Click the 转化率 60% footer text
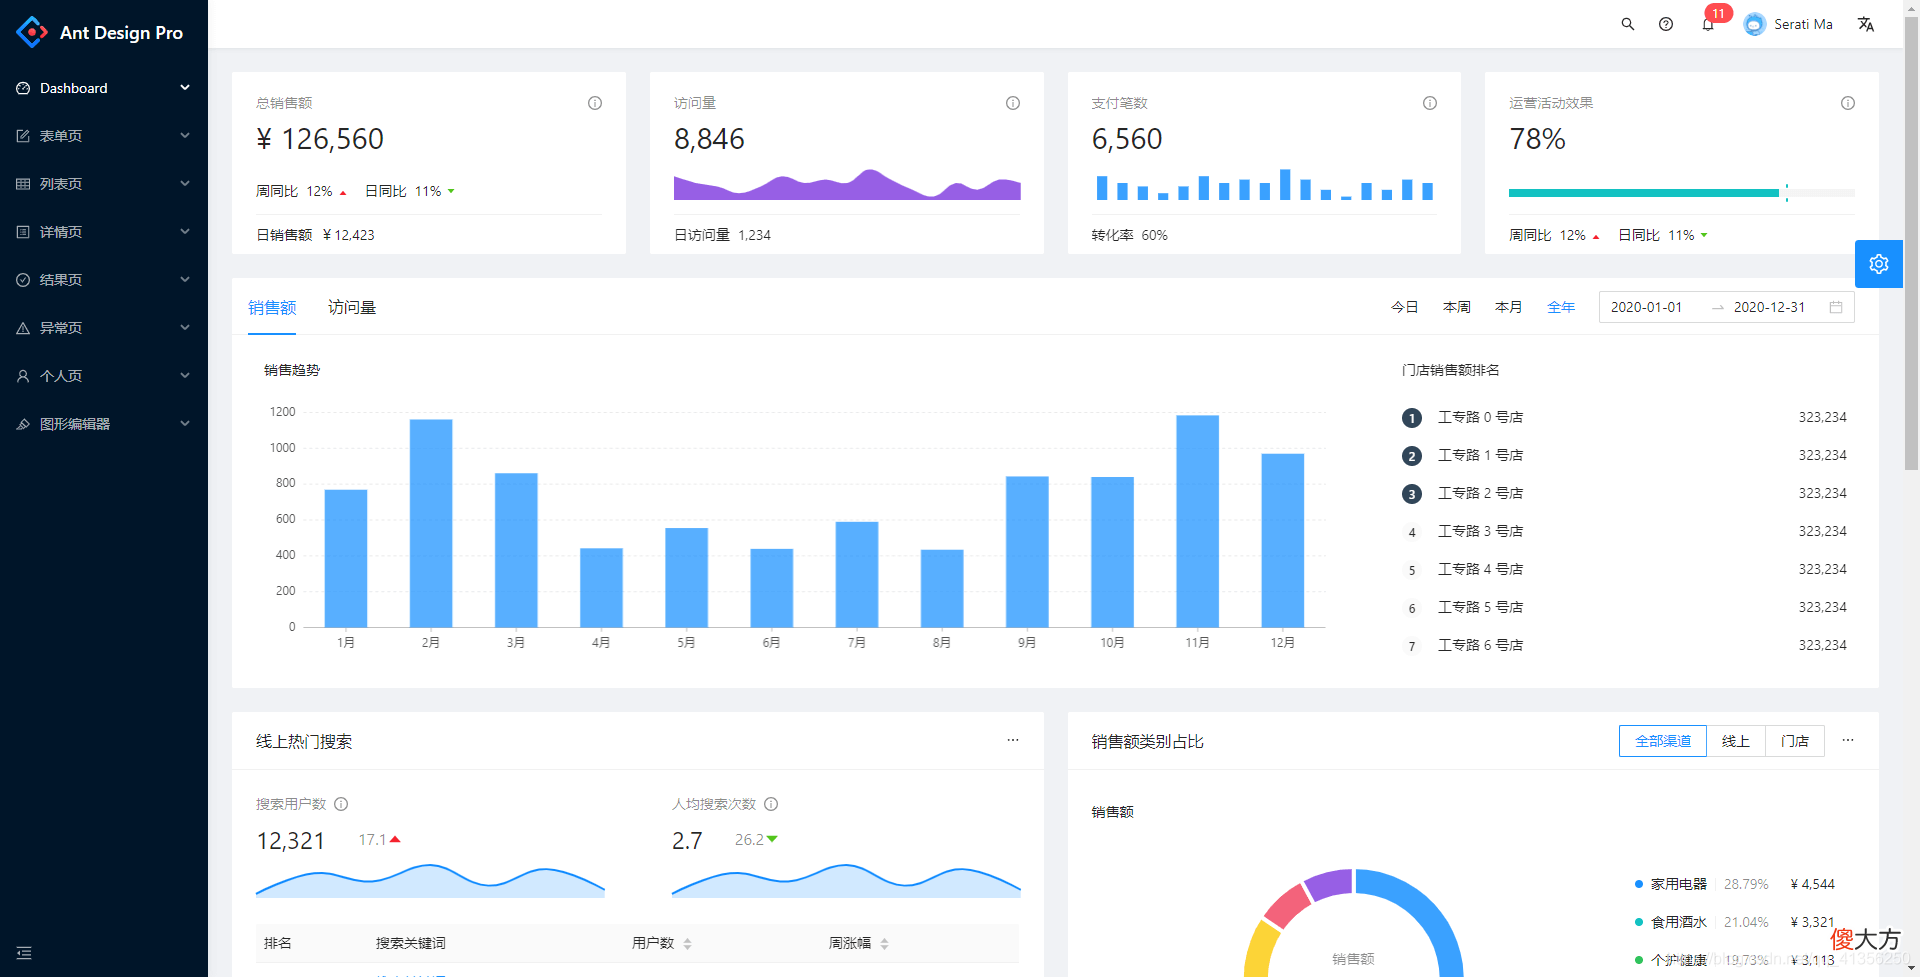Viewport: 1920px width, 977px height. pos(1130,235)
